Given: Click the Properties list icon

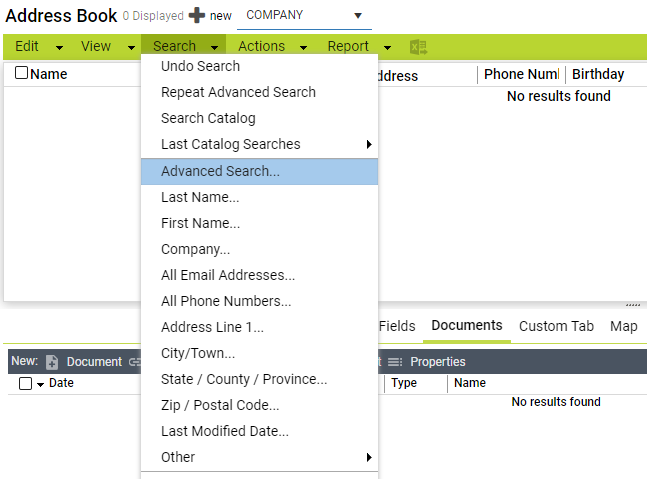Looking at the screenshot, I should pos(394,362).
